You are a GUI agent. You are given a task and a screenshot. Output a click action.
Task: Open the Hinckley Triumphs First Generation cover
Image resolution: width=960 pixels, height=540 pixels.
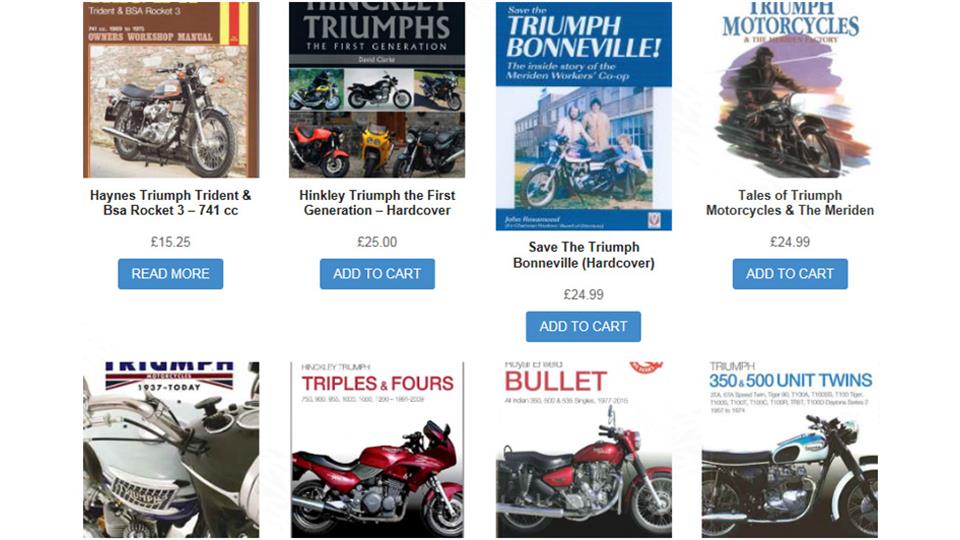pyautogui.click(x=377, y=89)
